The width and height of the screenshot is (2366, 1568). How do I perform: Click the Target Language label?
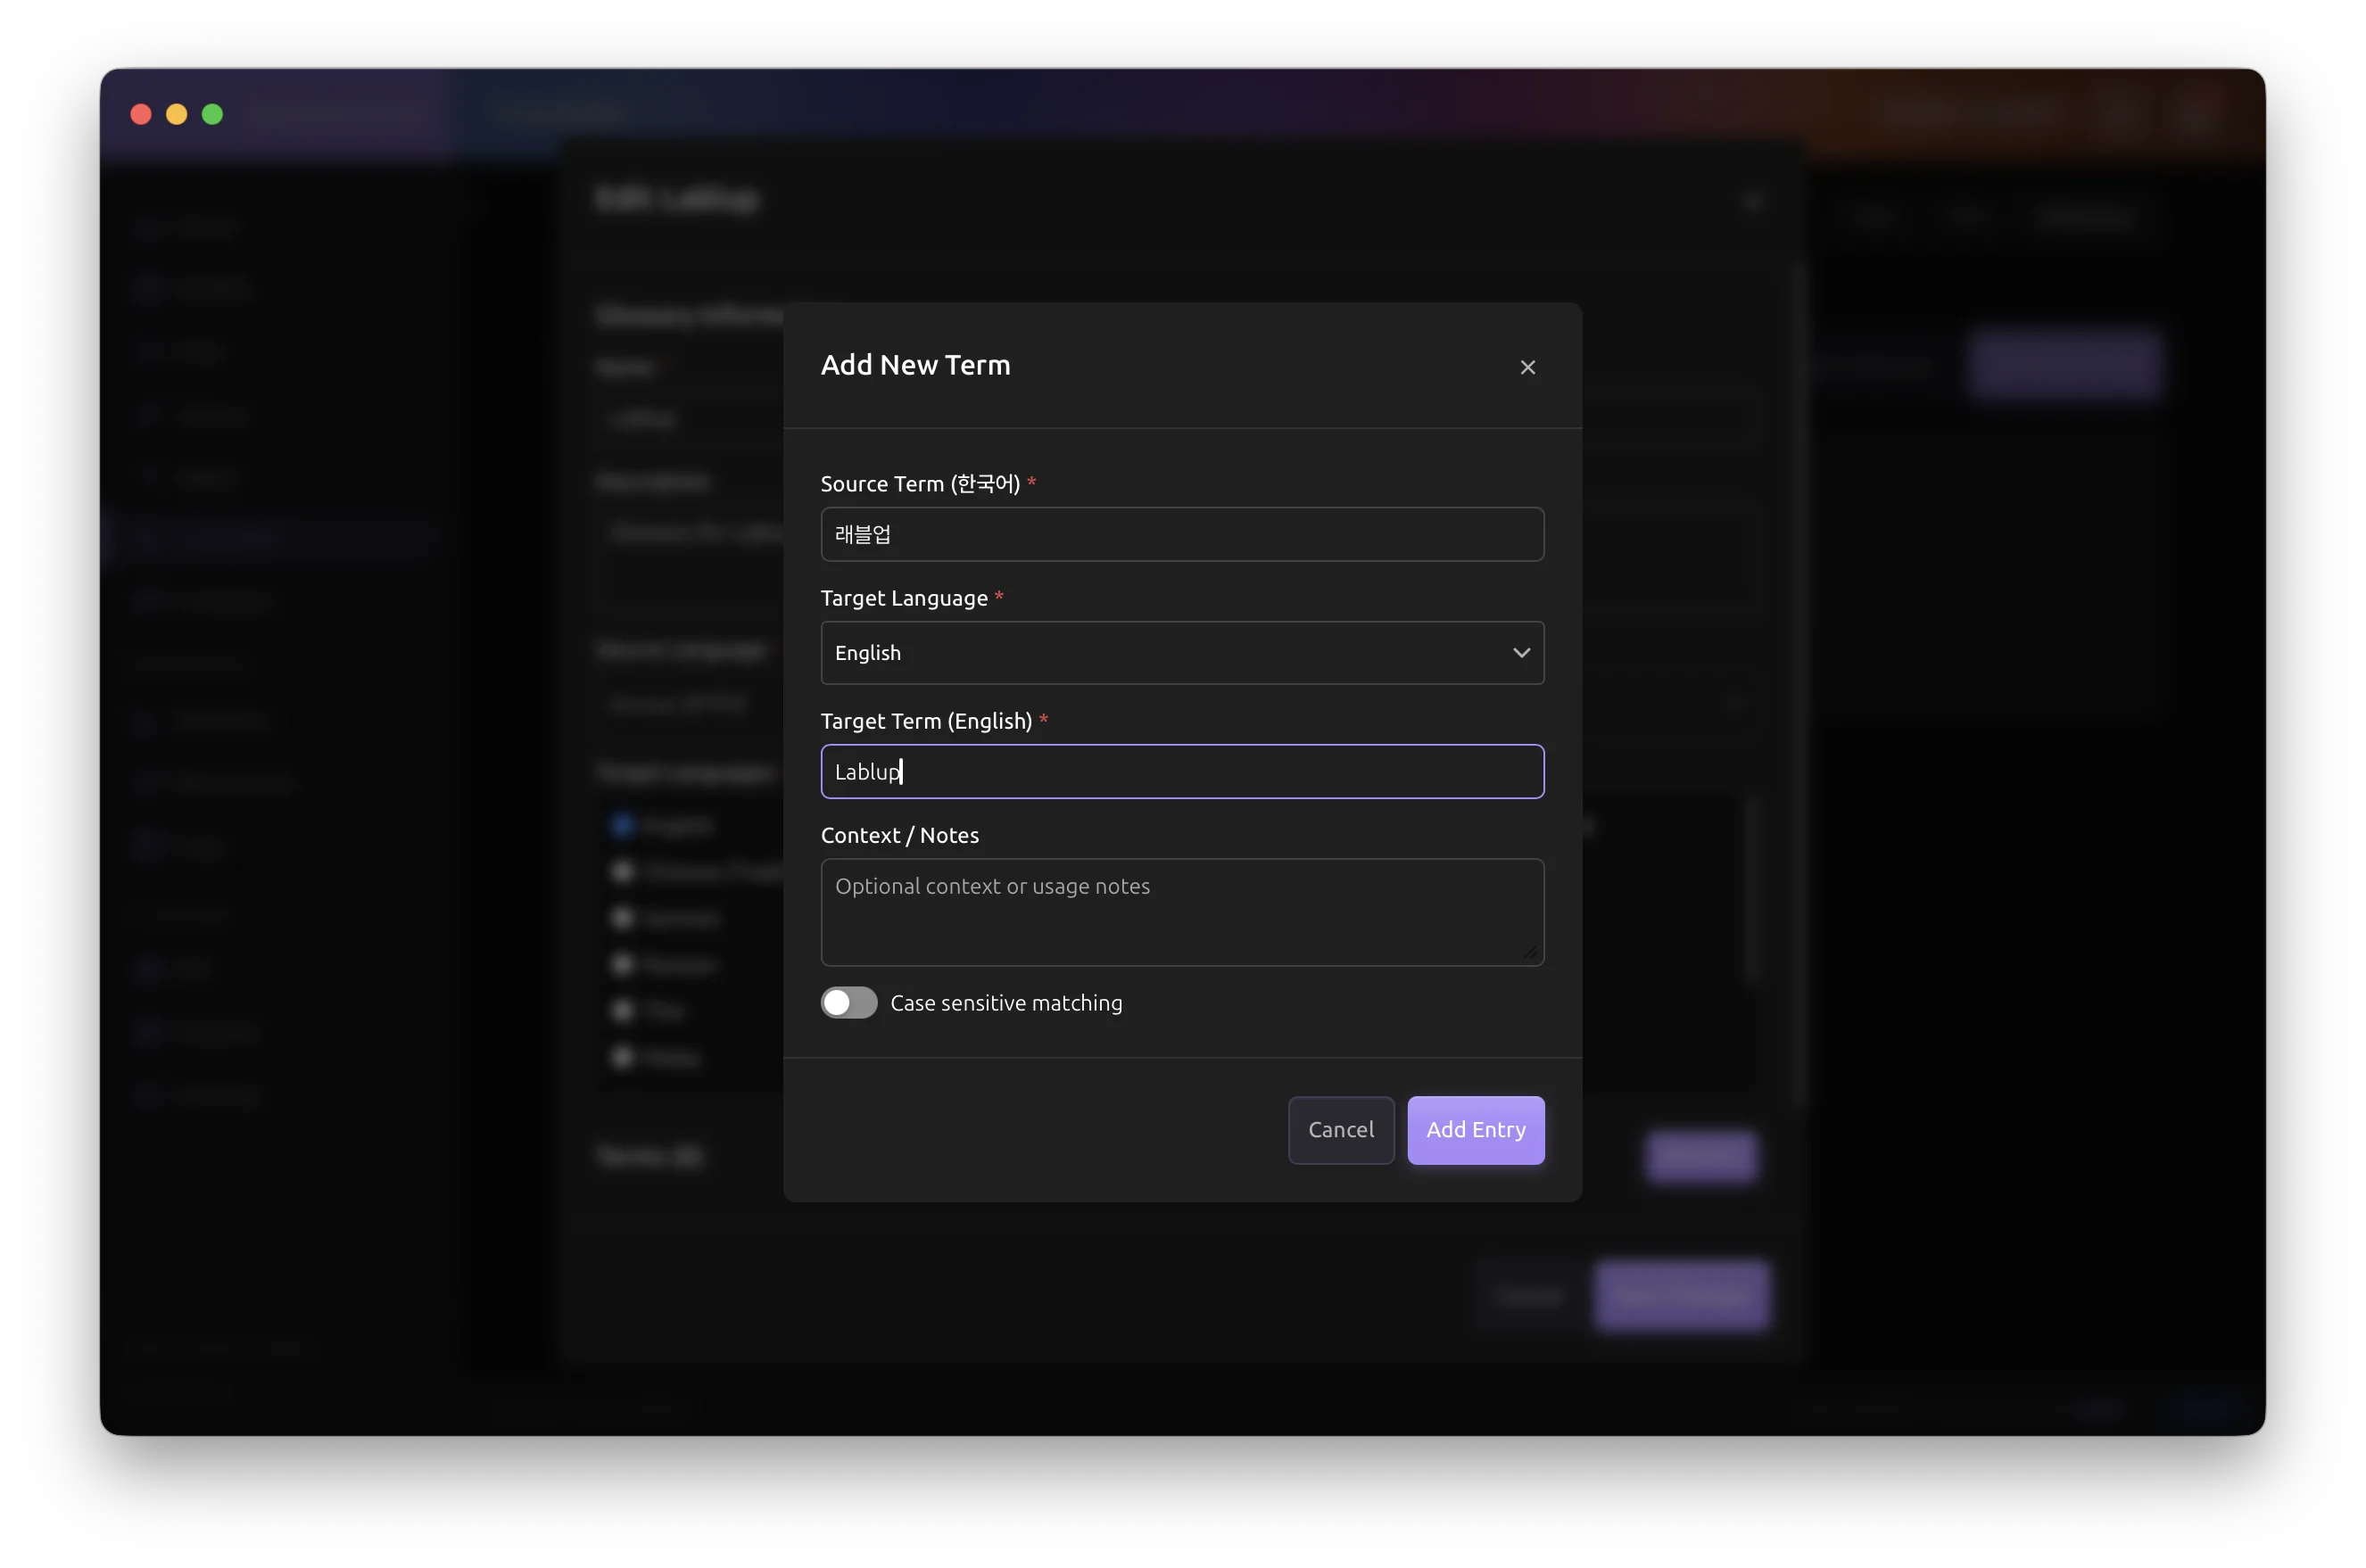pyautogui.click(x=903, y=598)
